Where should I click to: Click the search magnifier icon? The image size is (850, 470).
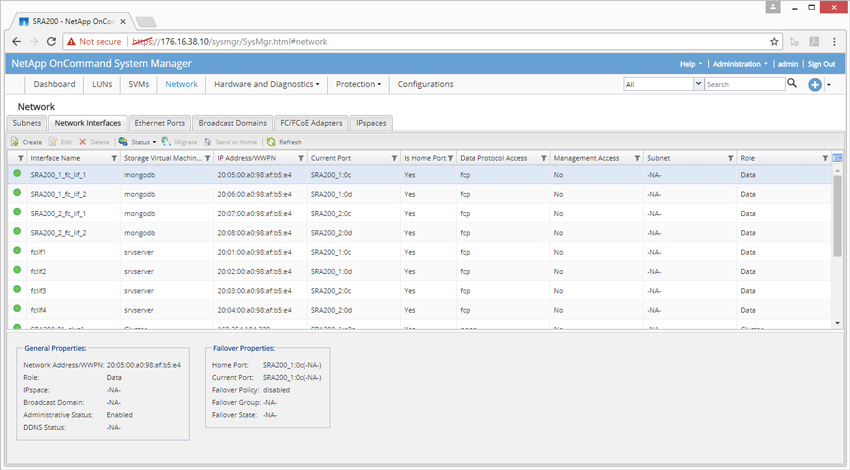(x=792, y=83)
